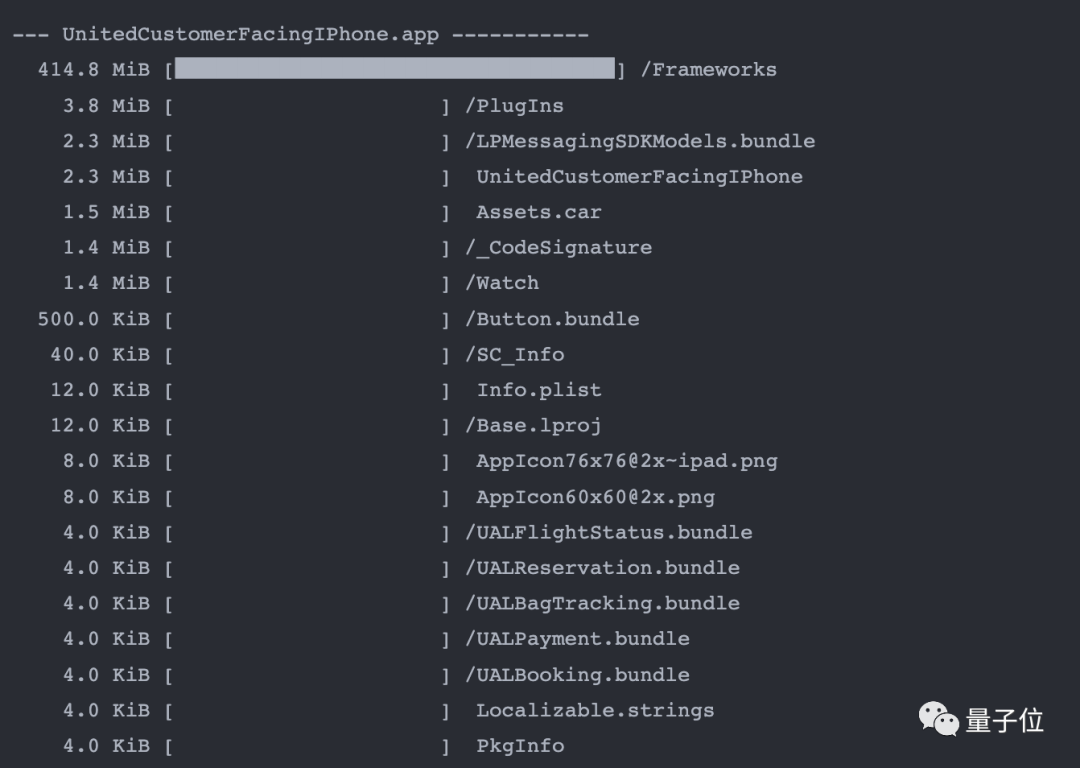Open the /LPMessagingSDKModels.bundle directory
The width and height of the screenshot is (1080, 768).
pyautogui.click(x=640, y=141)
